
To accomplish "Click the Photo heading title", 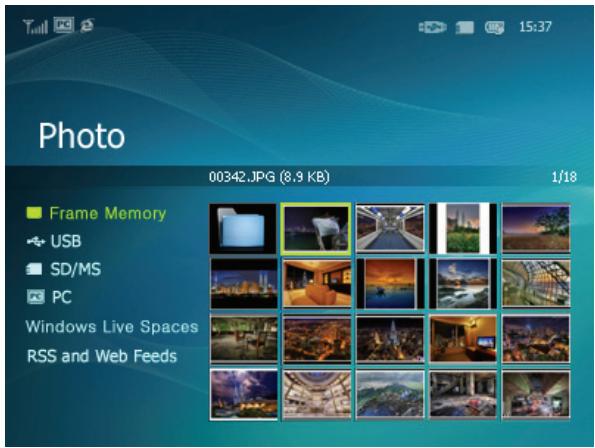I will (82, 135).
